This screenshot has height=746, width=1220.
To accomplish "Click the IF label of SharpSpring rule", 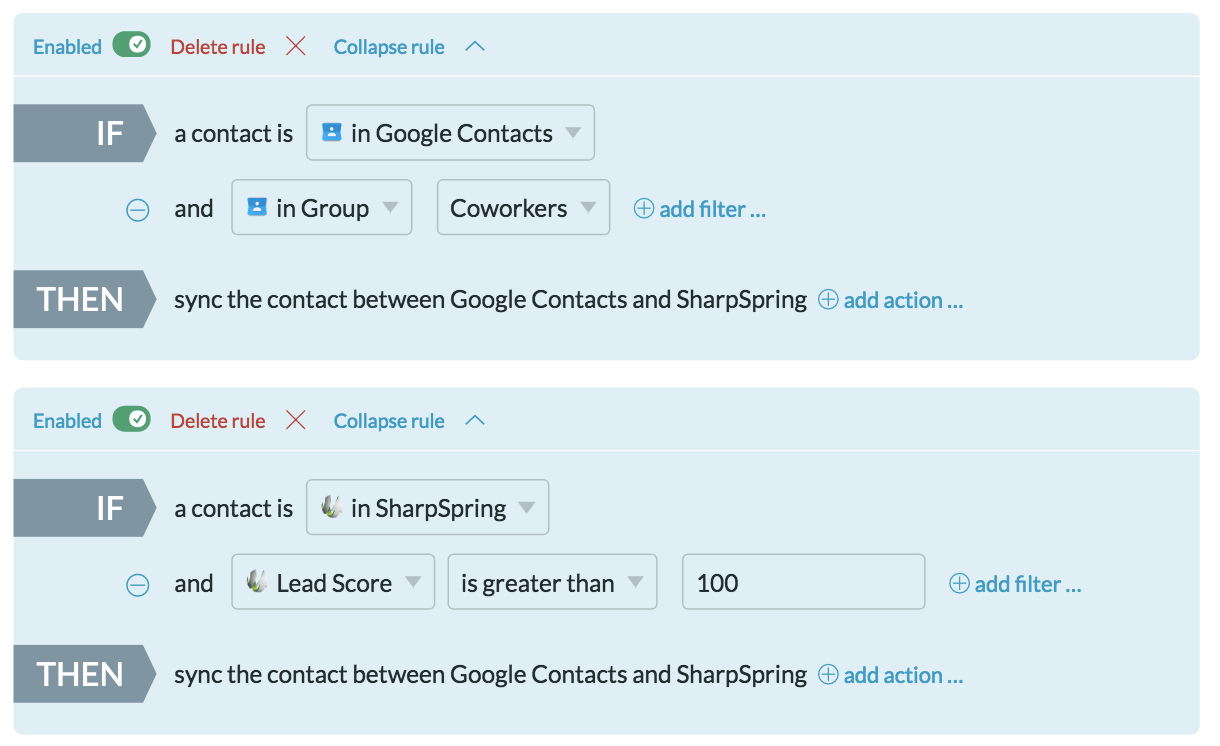I will click(85, 508).
